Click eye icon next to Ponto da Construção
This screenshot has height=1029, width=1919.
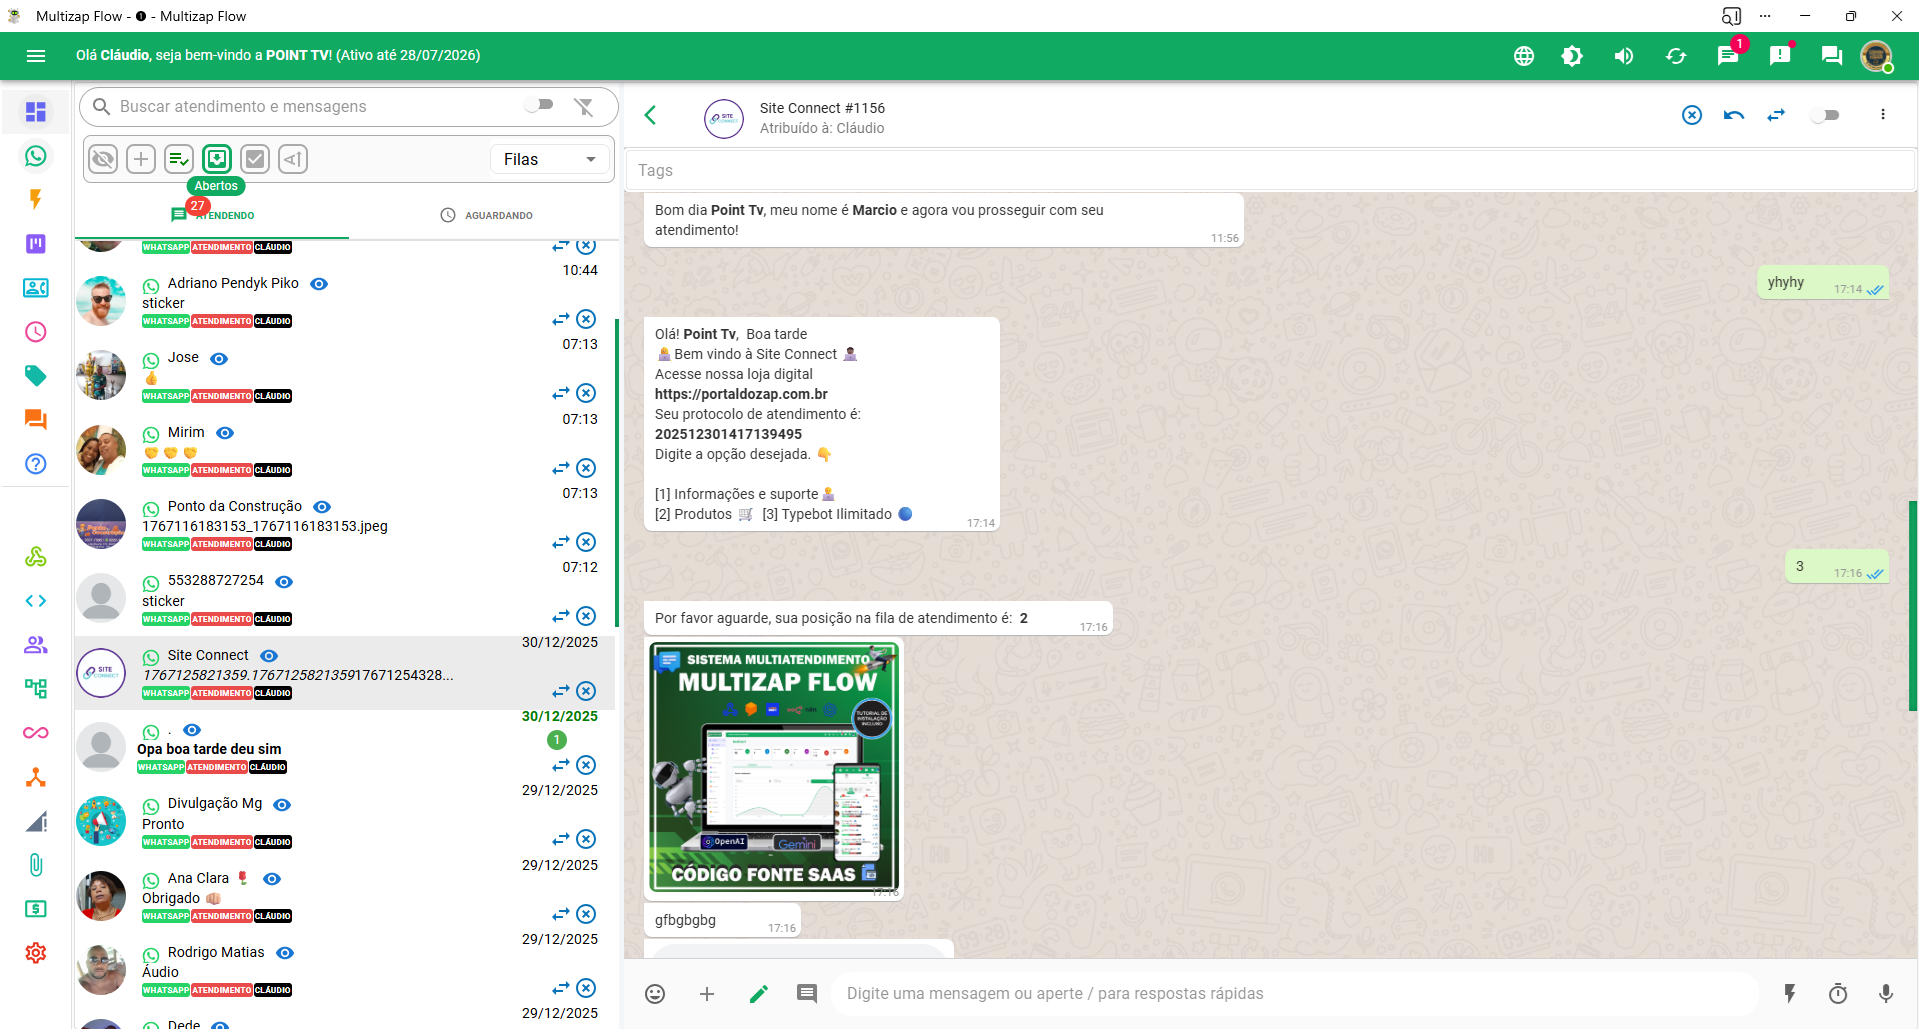[322, 507]
